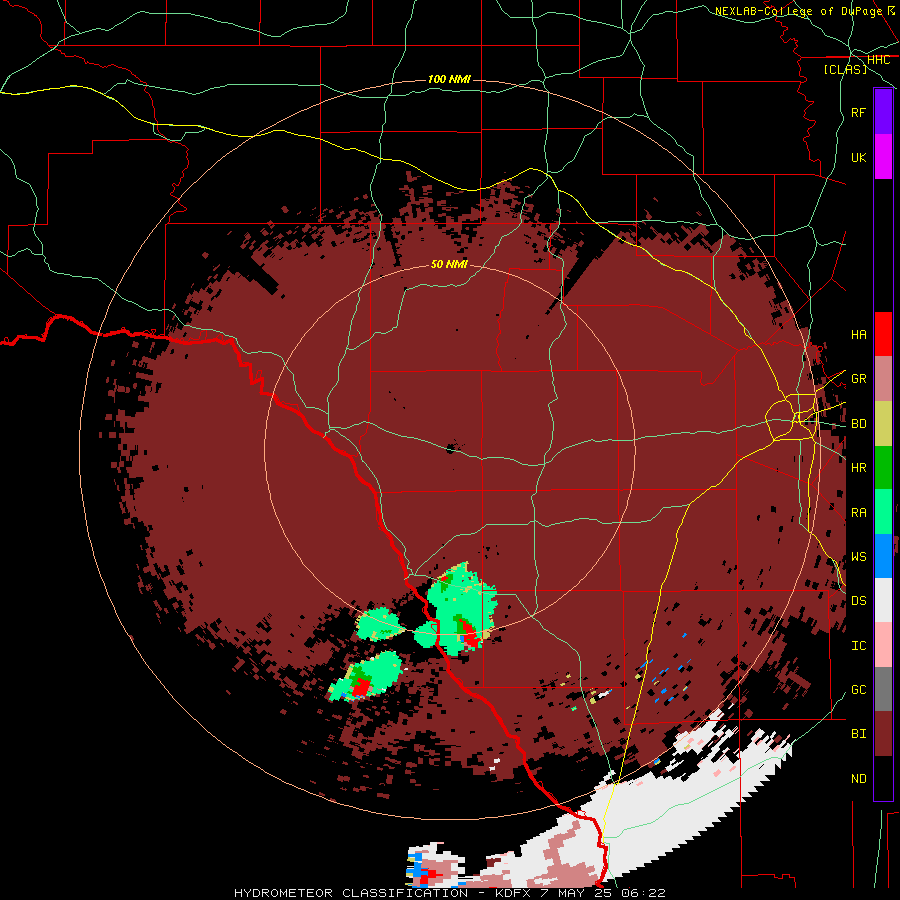Viewport: 900px width, 900px height.
Task: Click the 100 NMI range ring label
Action: (449, 79)
